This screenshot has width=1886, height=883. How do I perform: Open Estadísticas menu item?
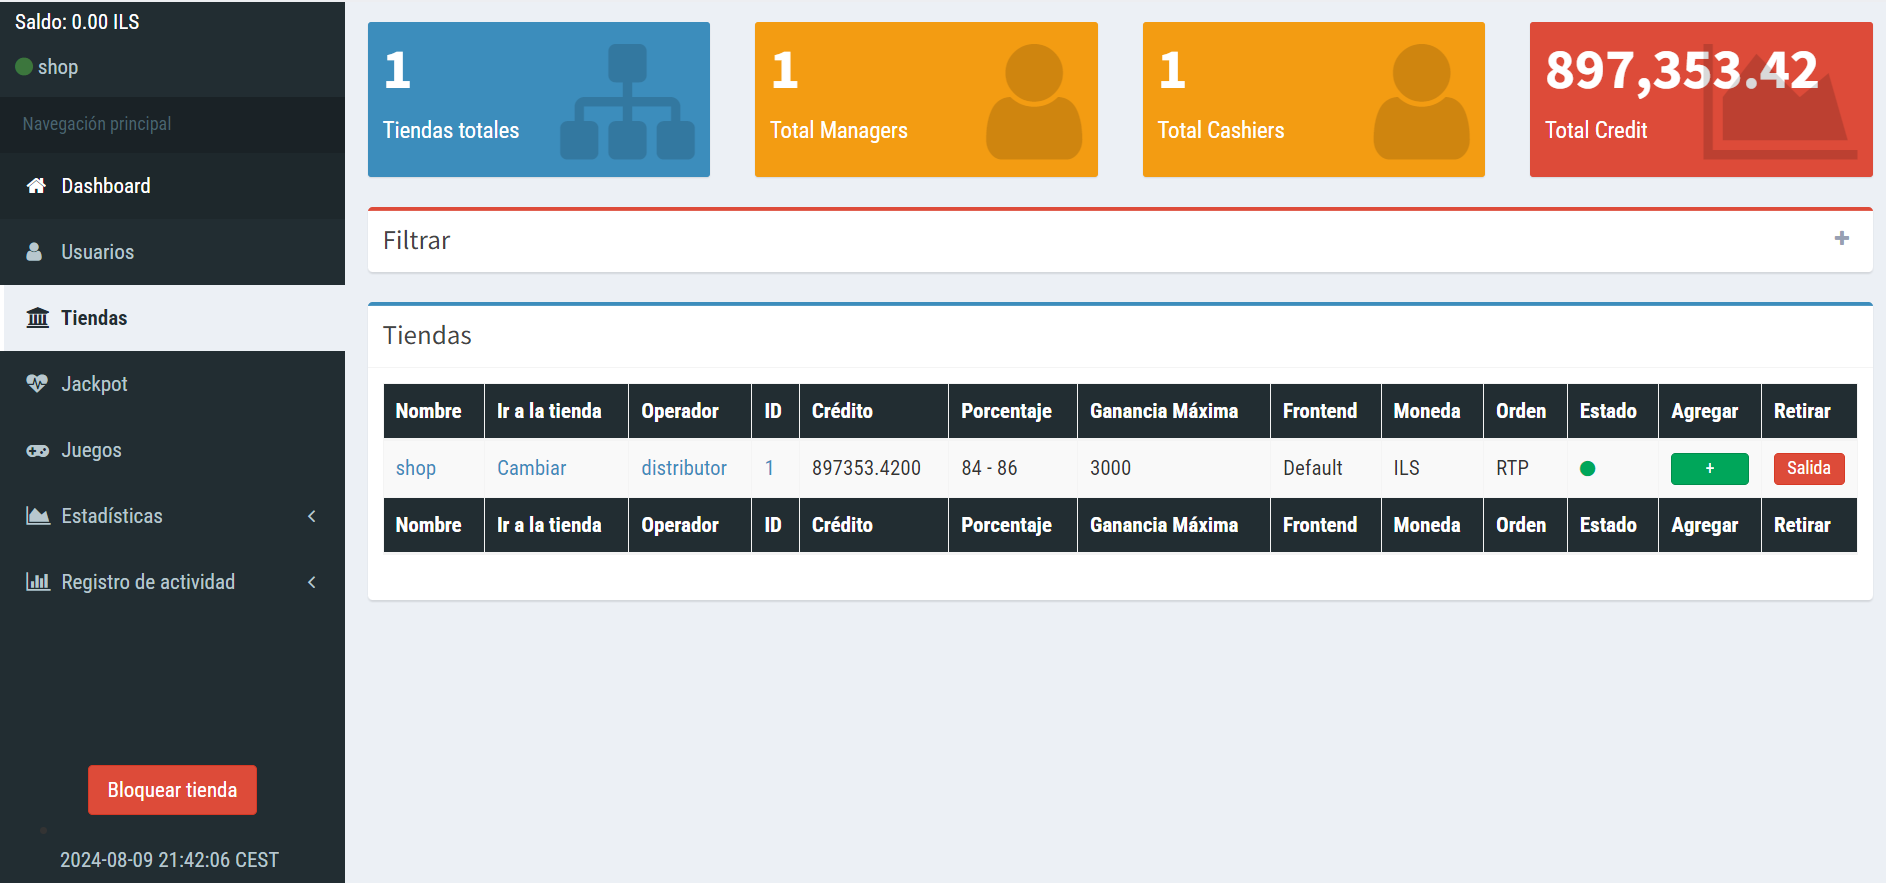point(172,516)
